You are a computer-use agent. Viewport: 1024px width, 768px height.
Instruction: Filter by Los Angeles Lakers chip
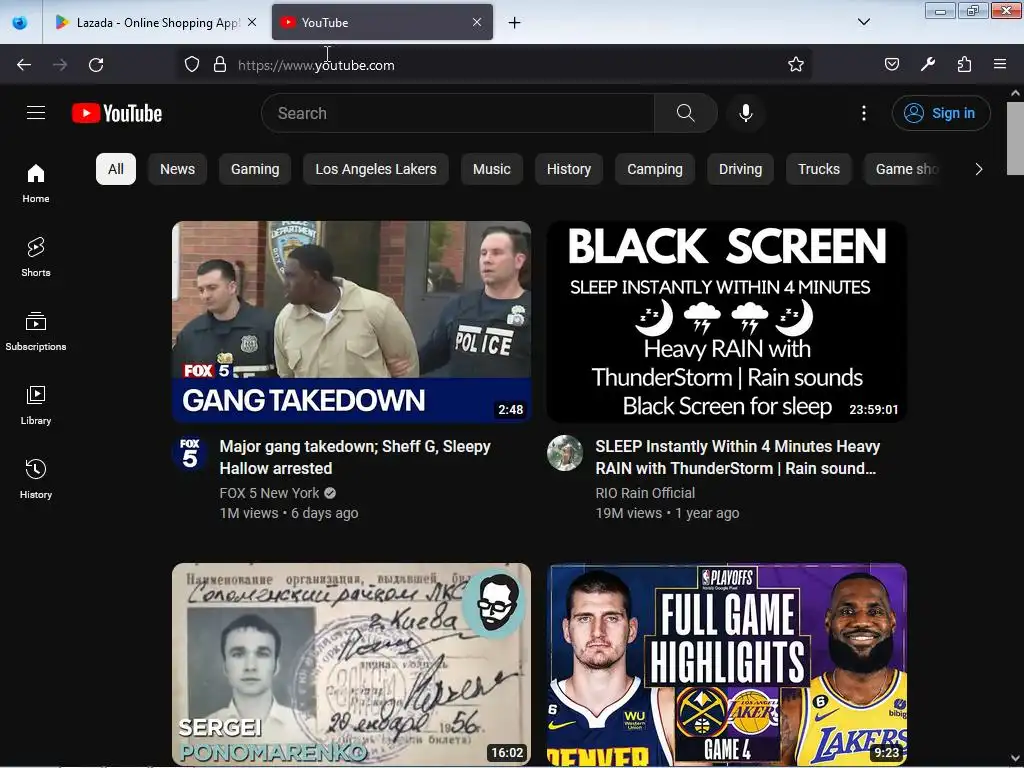click(376, 169)
